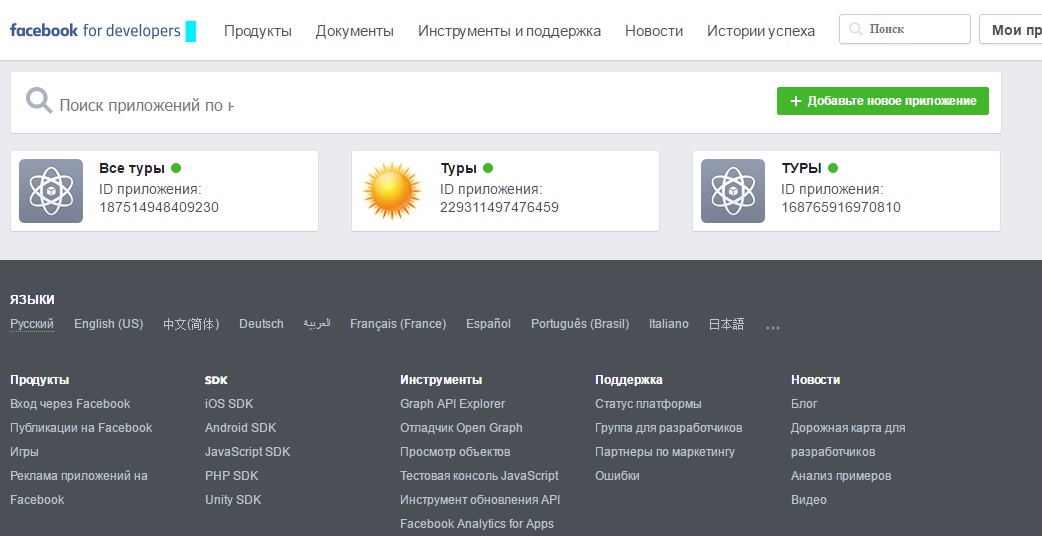Open PHP SDK footer link
Viewport: 1042px width, 536px height.
[232, 476]
